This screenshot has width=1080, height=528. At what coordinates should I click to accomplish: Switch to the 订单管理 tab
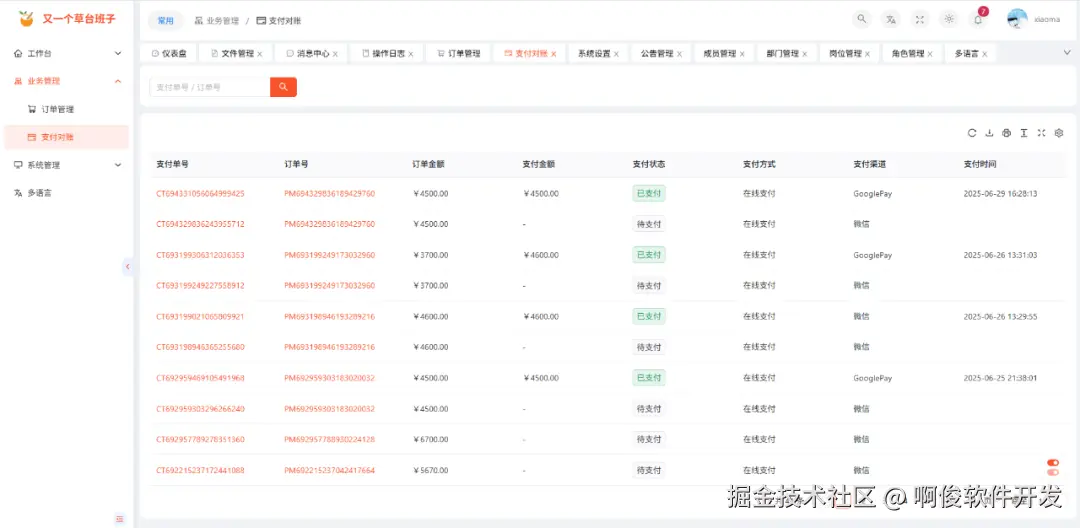pos(458,53)
